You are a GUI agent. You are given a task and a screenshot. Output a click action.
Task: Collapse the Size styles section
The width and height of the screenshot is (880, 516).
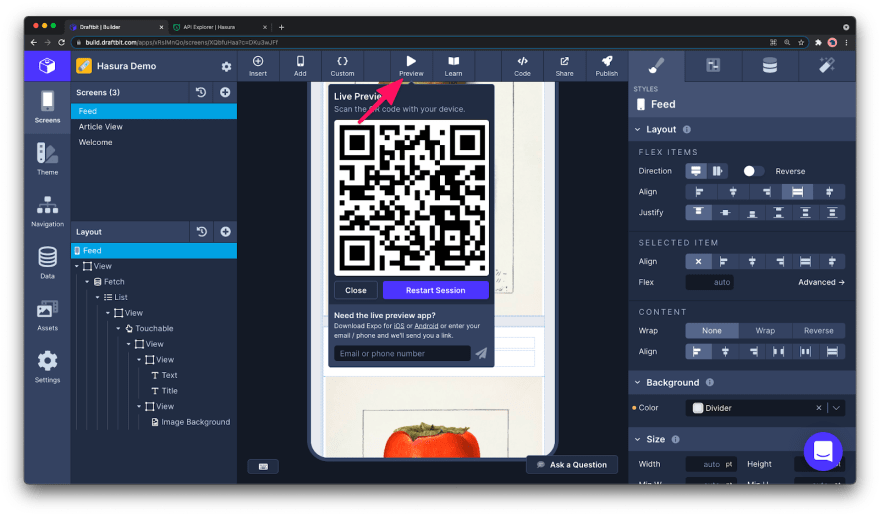coord(638,439)
